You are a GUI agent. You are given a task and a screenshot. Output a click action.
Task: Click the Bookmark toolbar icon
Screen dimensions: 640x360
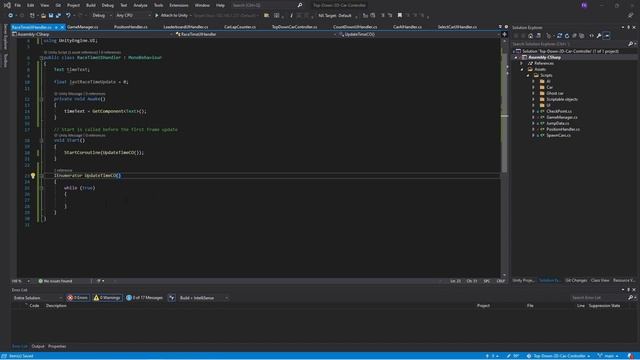[x=400, y=16]
